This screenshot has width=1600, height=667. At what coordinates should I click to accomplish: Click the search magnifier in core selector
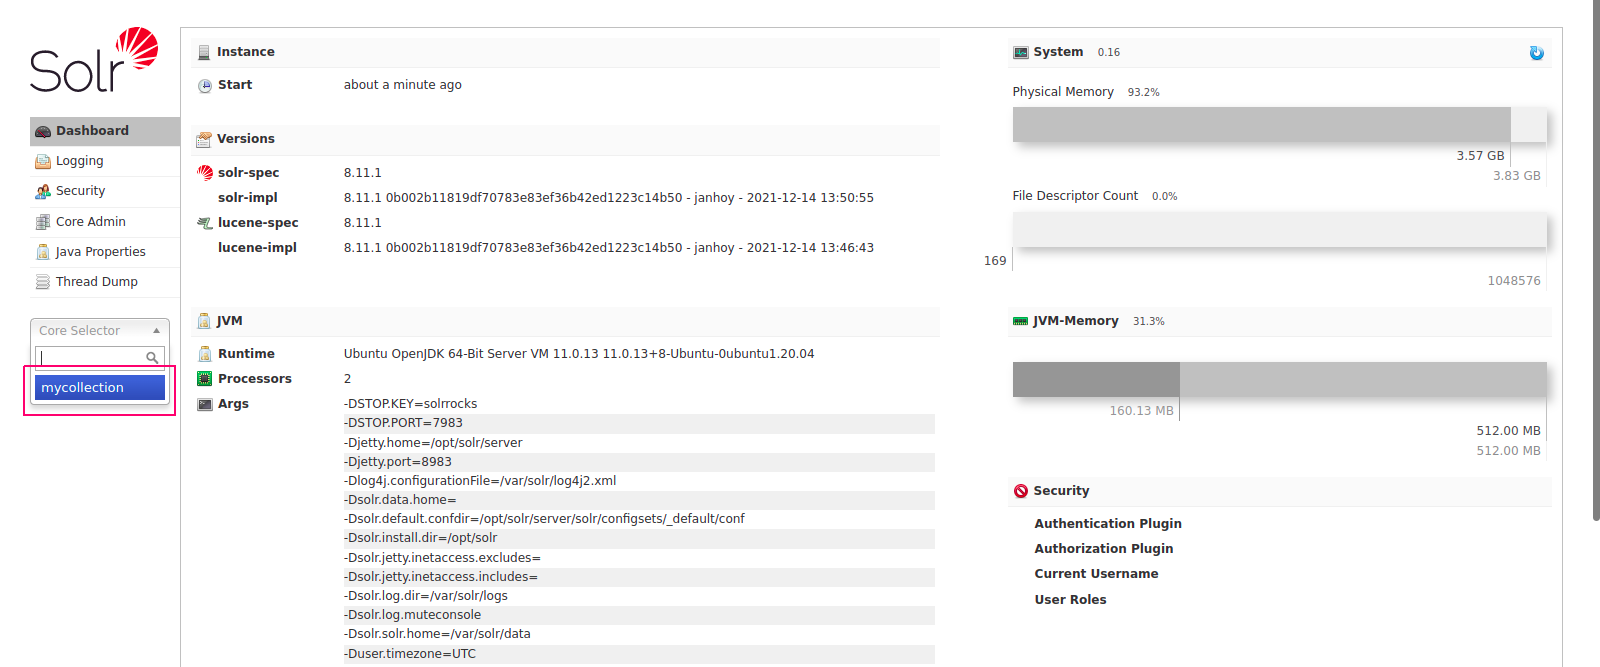[152, 357]
